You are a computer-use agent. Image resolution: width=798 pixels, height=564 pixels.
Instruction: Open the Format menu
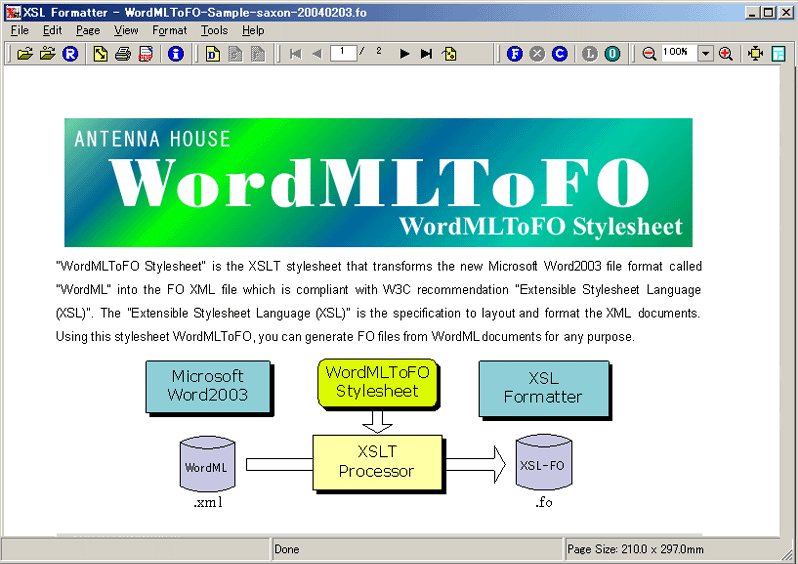coord(169,31)
